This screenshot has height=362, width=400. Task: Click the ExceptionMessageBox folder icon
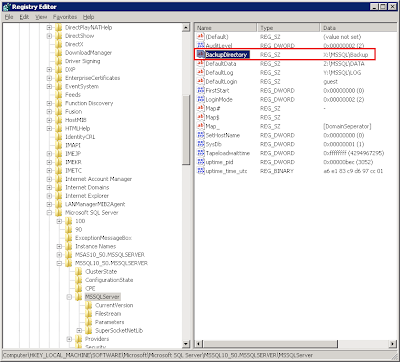(69, 238)
